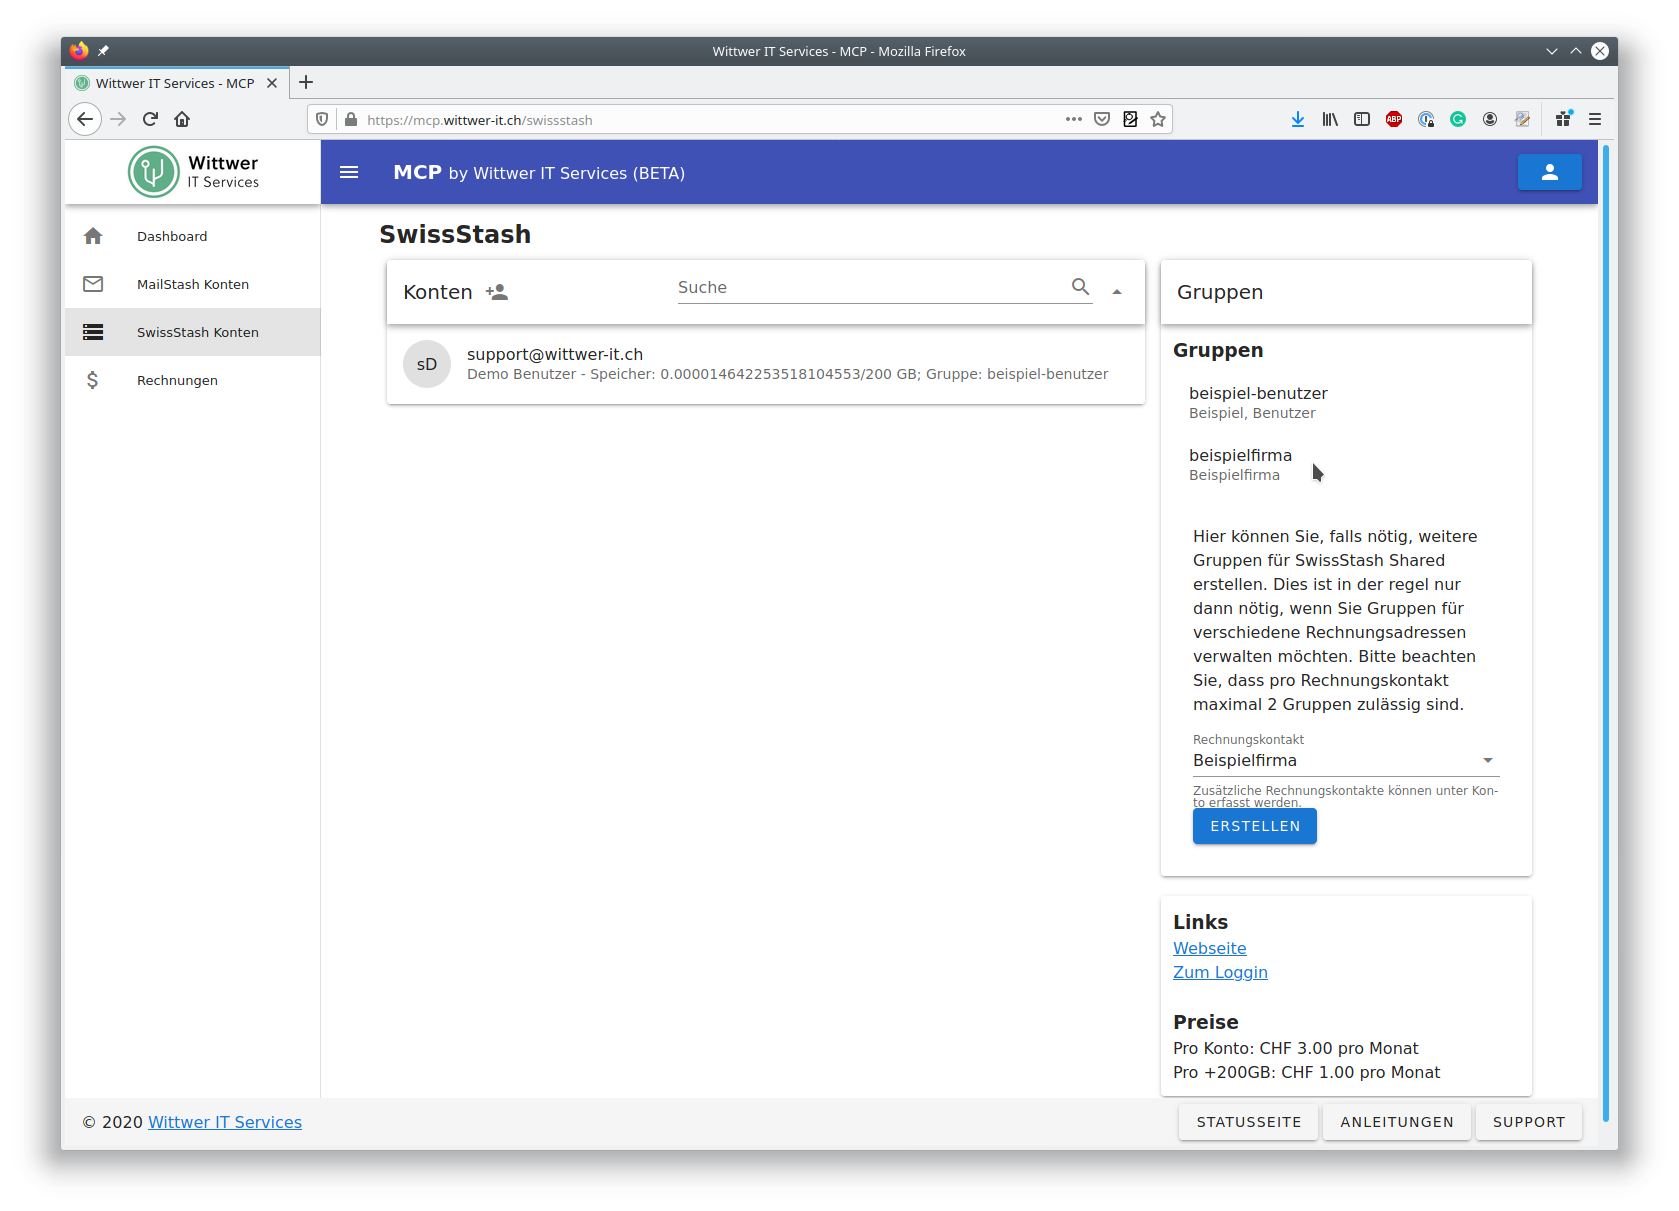
Task: Collapse the Konten panel with the arrow
Action: click(1117, 292)
